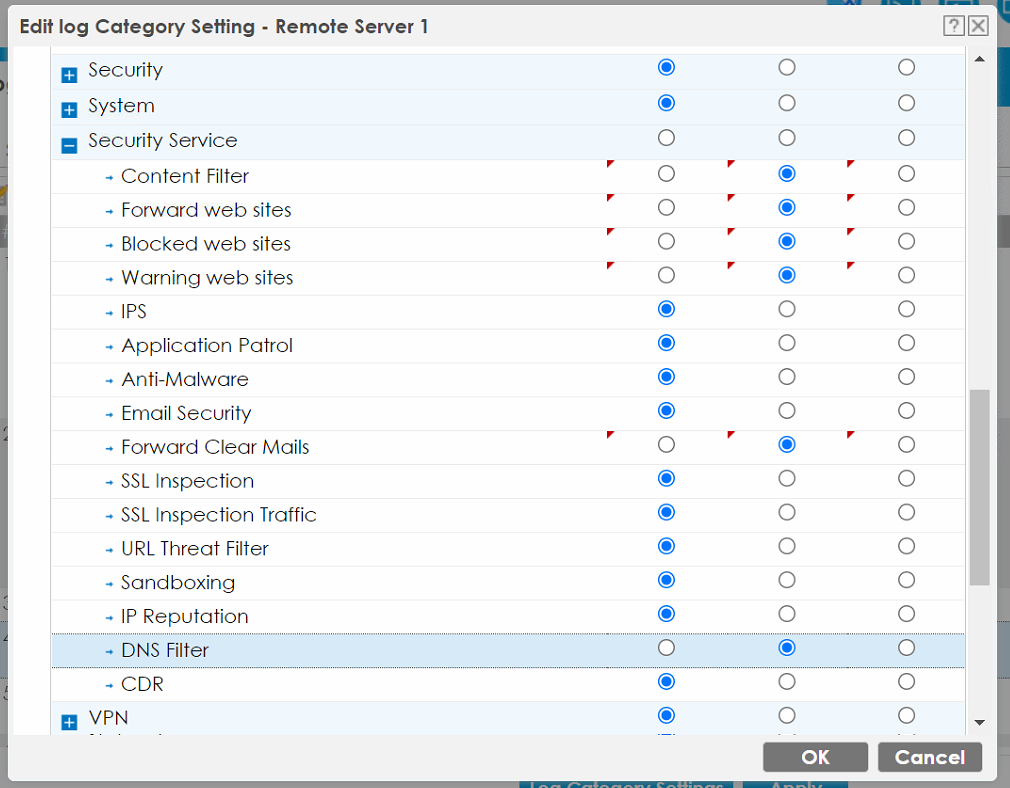Expand the VPN category plus icon
This screenshot has height=788, width=1010.
pos(69,722)
